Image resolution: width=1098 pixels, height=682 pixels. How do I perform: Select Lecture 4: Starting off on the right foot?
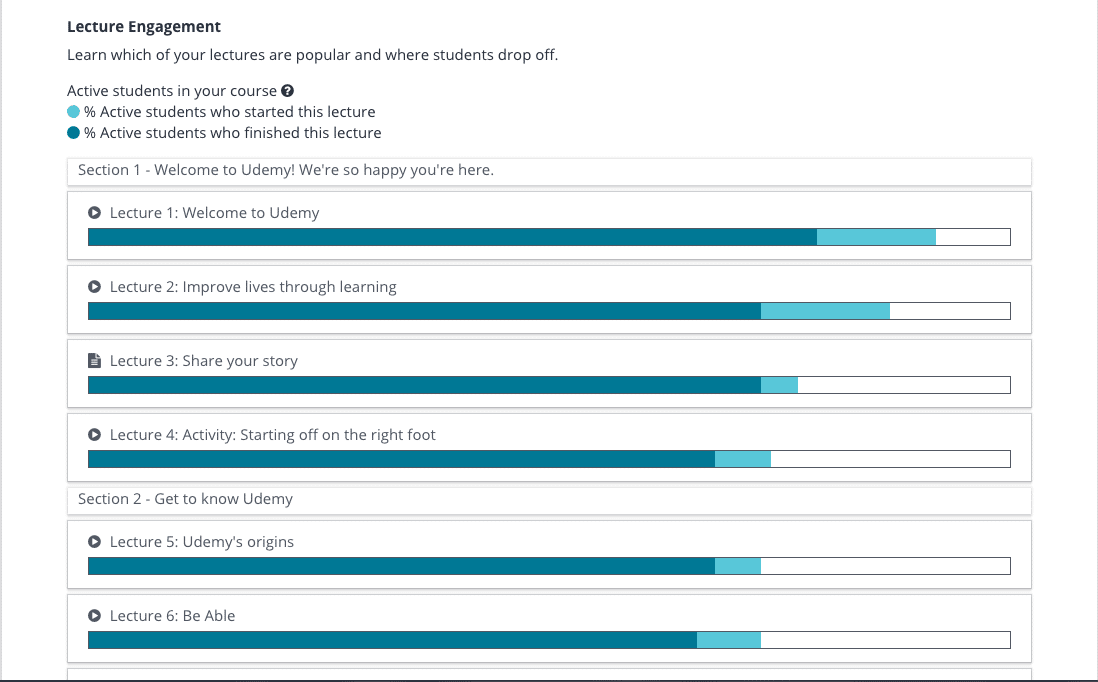pyautogui.click(x=272, y=435)
